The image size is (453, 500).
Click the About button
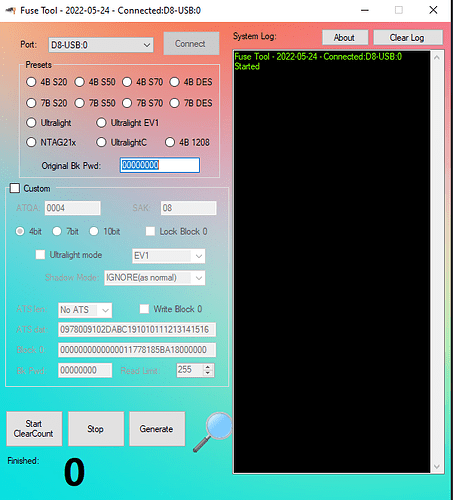(x=345, y=37)
